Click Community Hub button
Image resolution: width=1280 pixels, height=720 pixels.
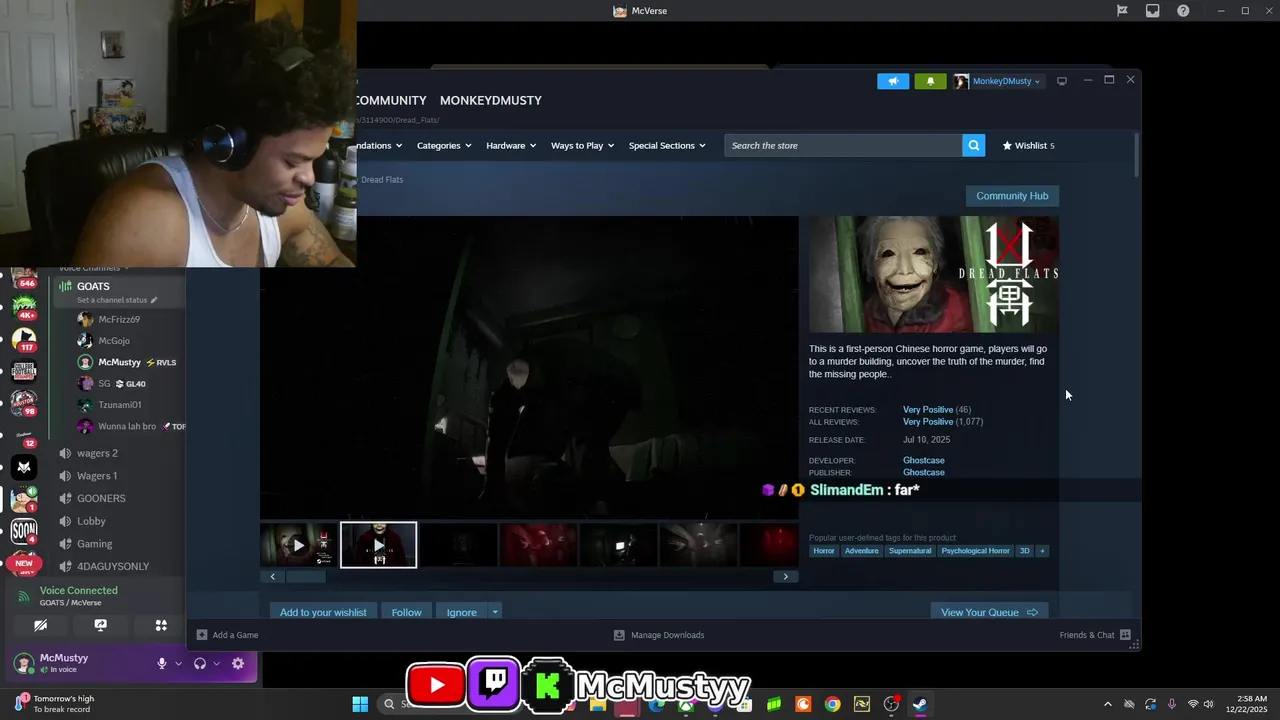point(1012,196)
